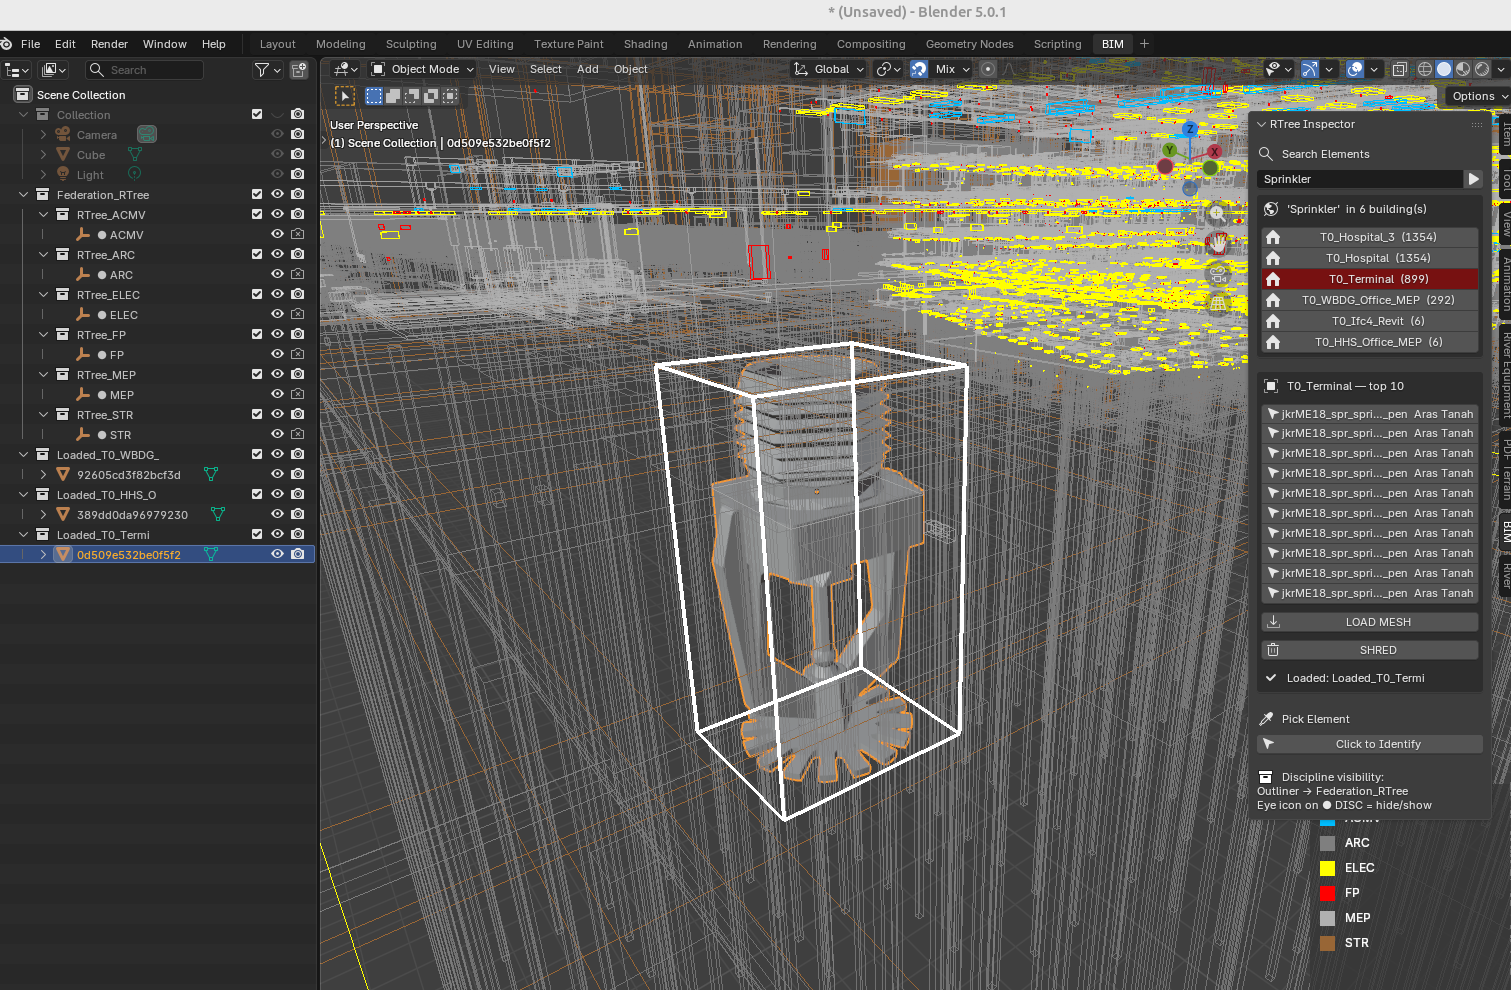Switch to the Geometry Nodes workspace tab
The height and width of the screenshot is (990, 1511).
969,44
